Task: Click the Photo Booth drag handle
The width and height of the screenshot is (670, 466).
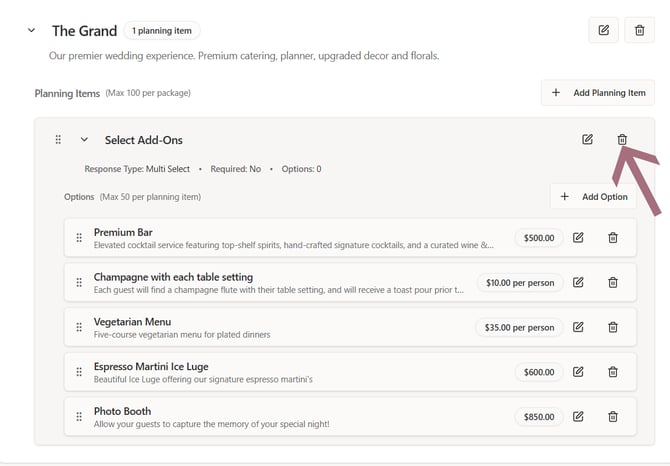Action: click(x=79, y=417)
